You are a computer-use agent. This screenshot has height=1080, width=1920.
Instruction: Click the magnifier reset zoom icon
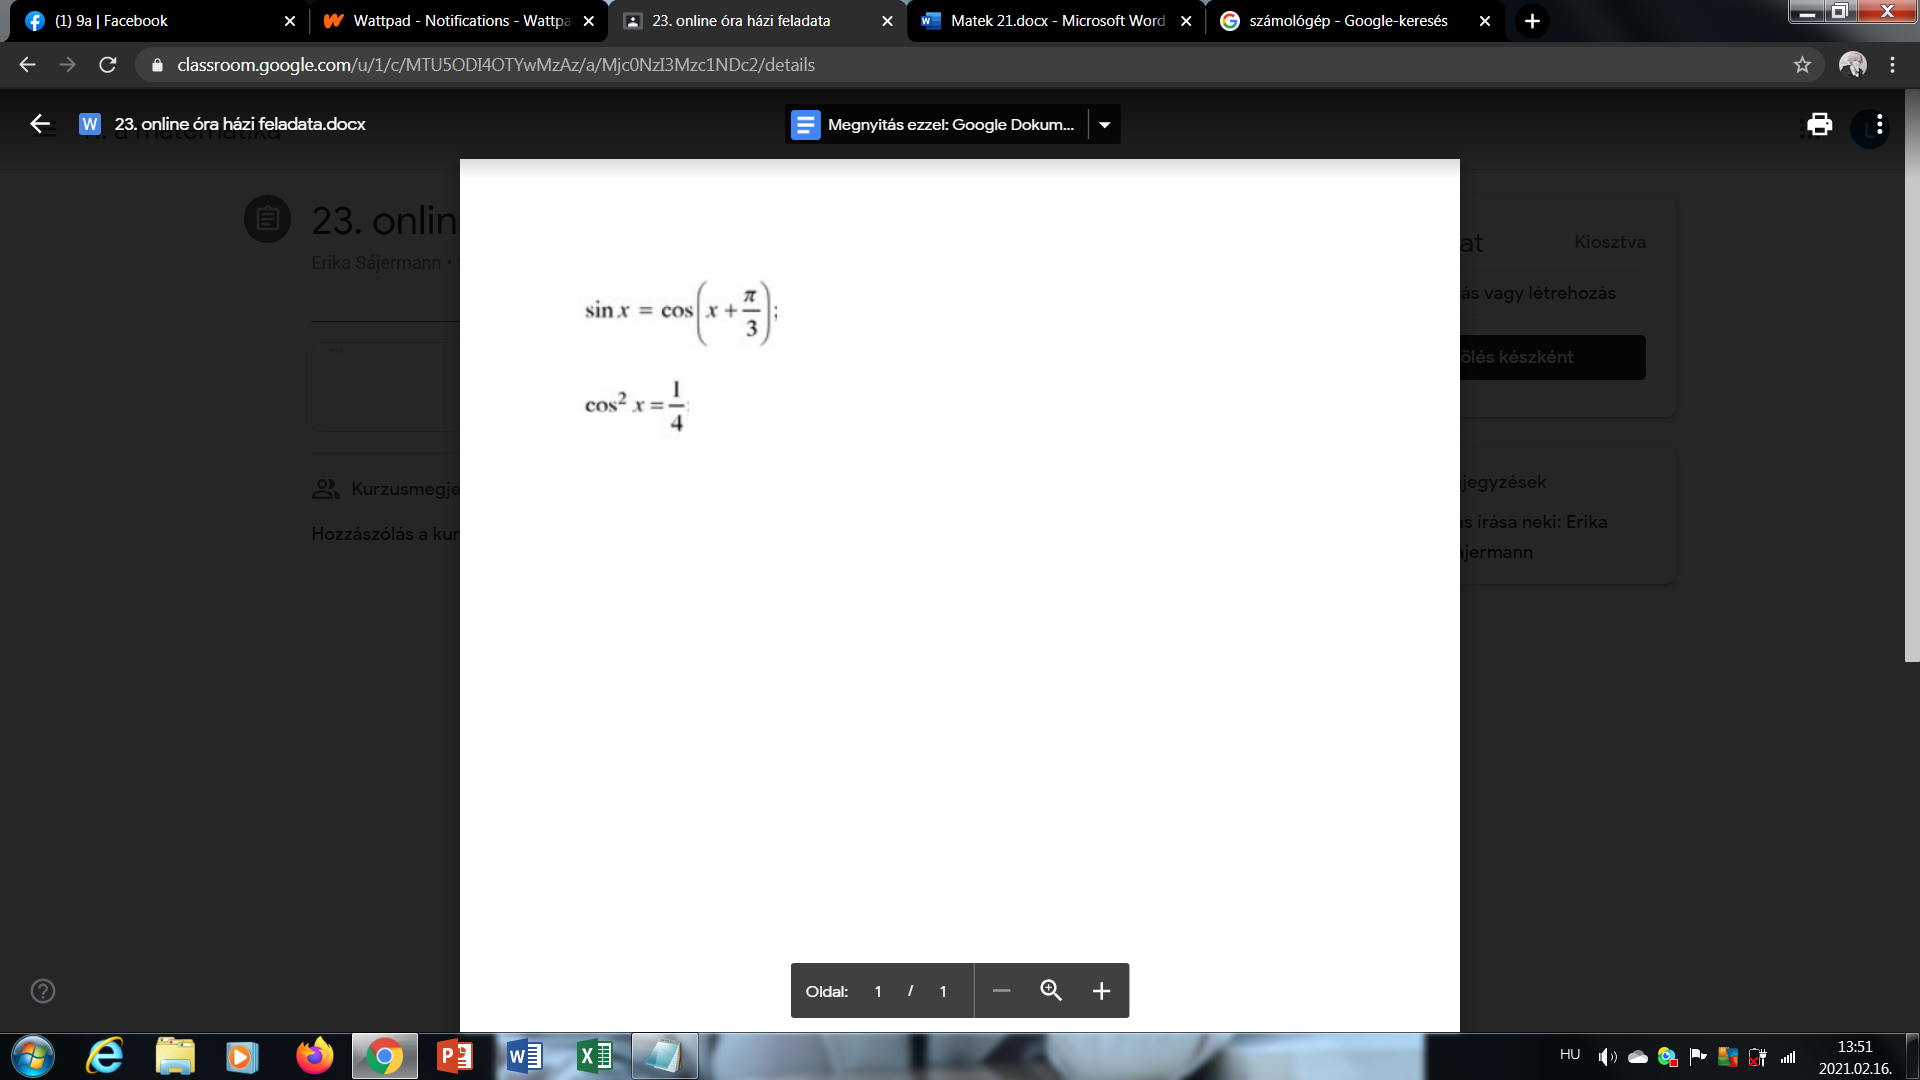pos(1051,991)
